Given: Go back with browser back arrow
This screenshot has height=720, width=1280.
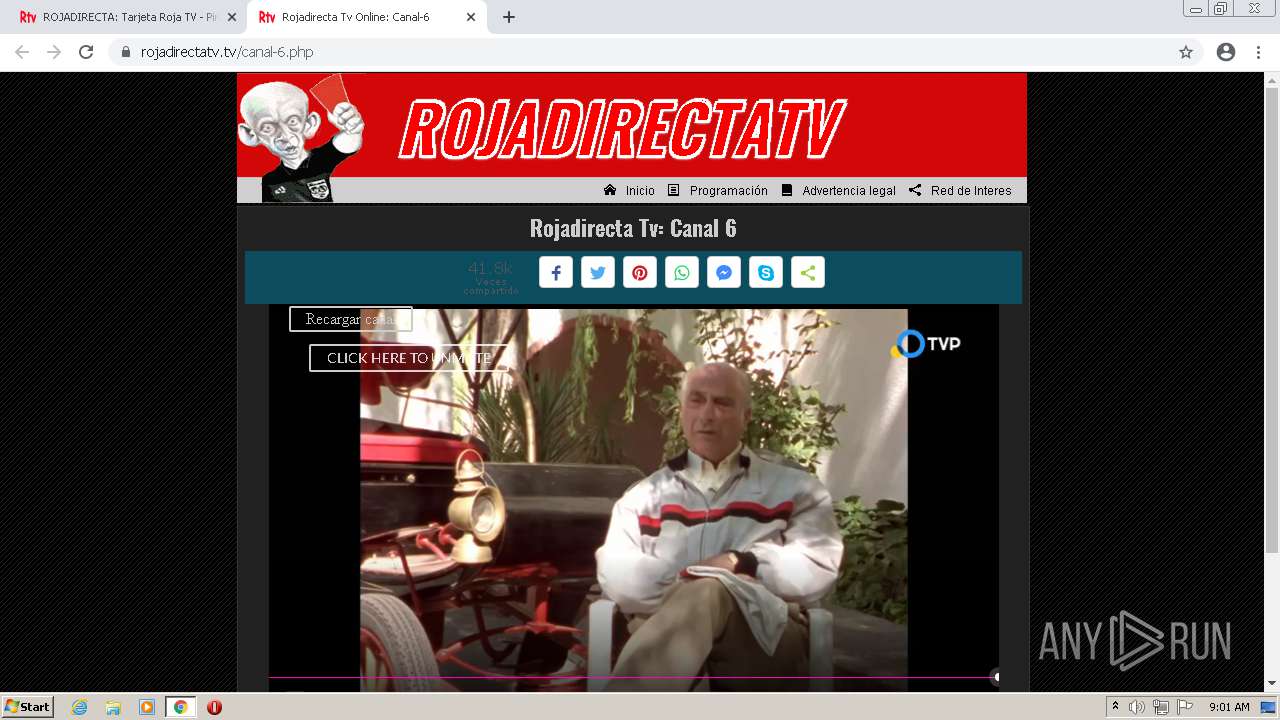Looking at the screenshot, I should (x=22, y=52).
